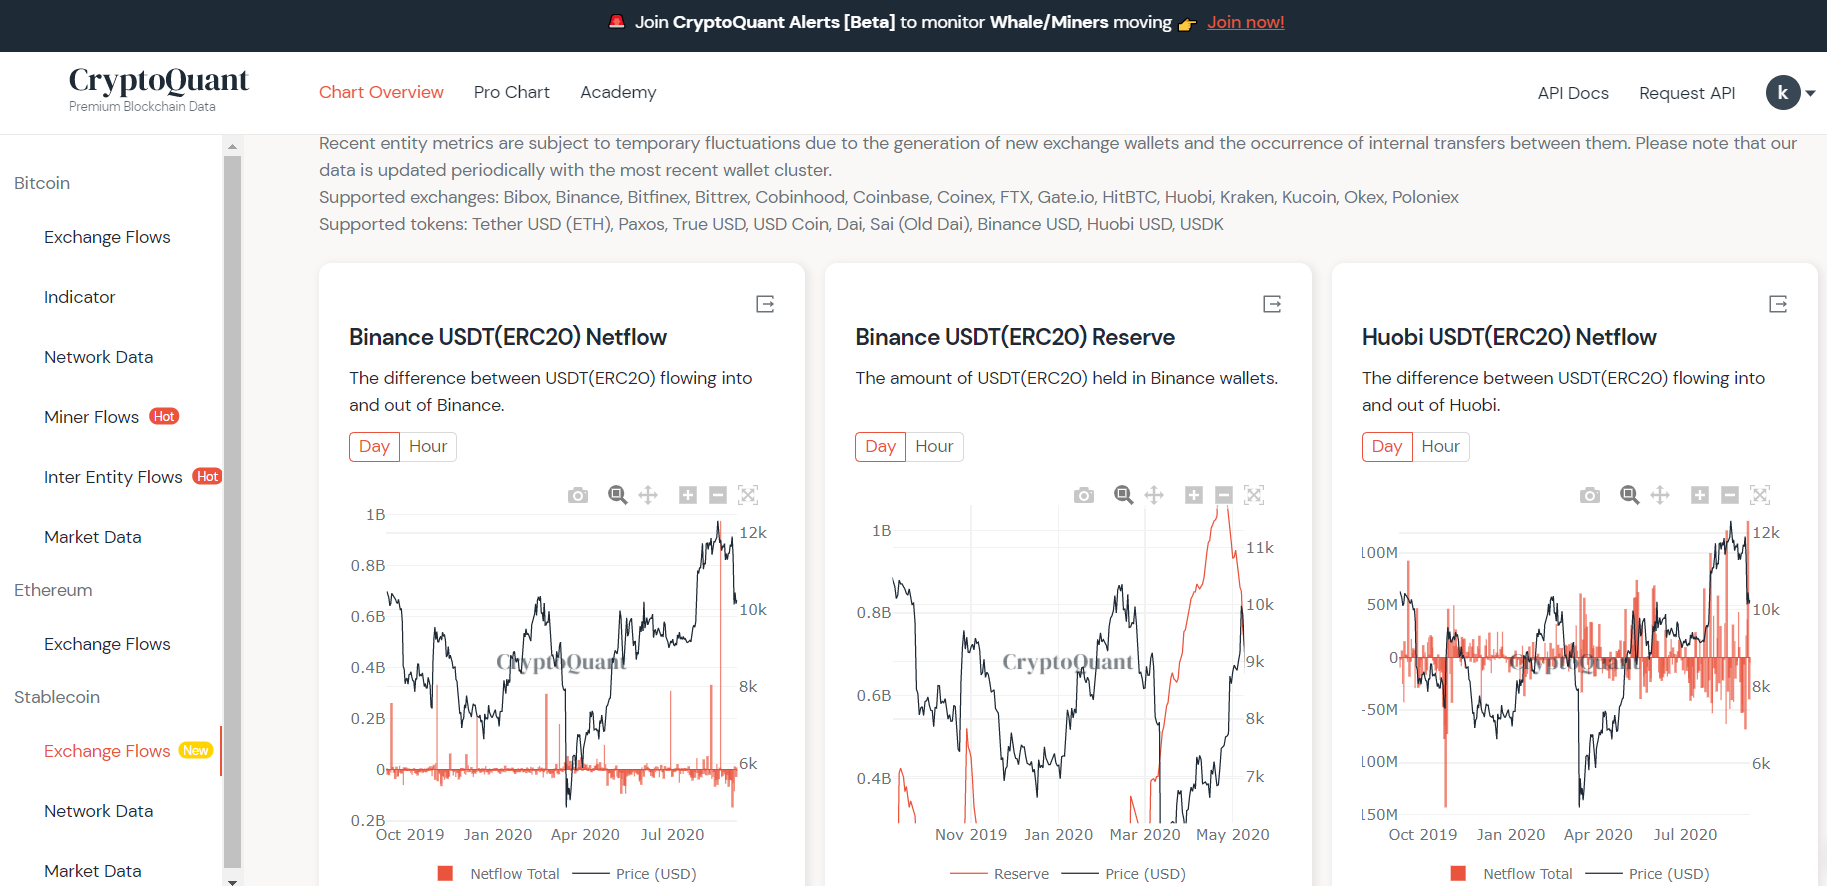Click Request API link
1827x886 pixels.
[1687, 93]
